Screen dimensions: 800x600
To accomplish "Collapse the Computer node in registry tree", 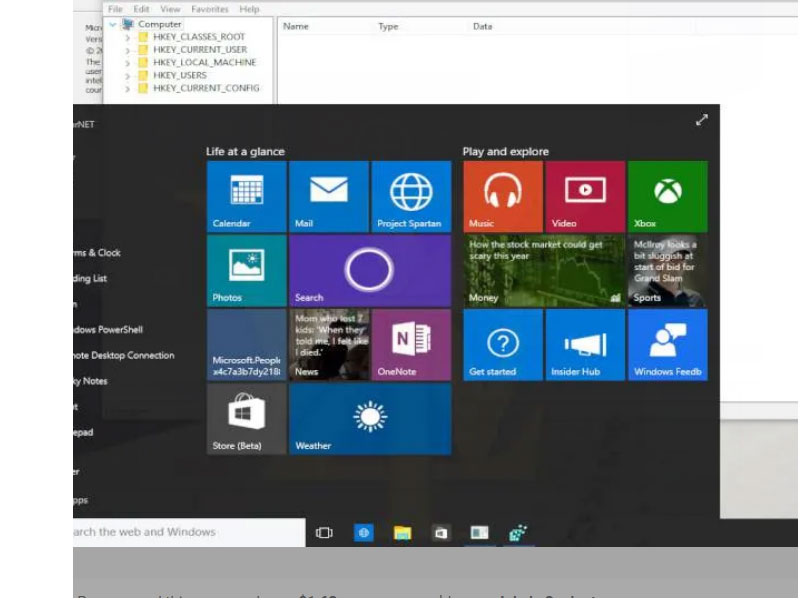I will [x=113, y=24].
